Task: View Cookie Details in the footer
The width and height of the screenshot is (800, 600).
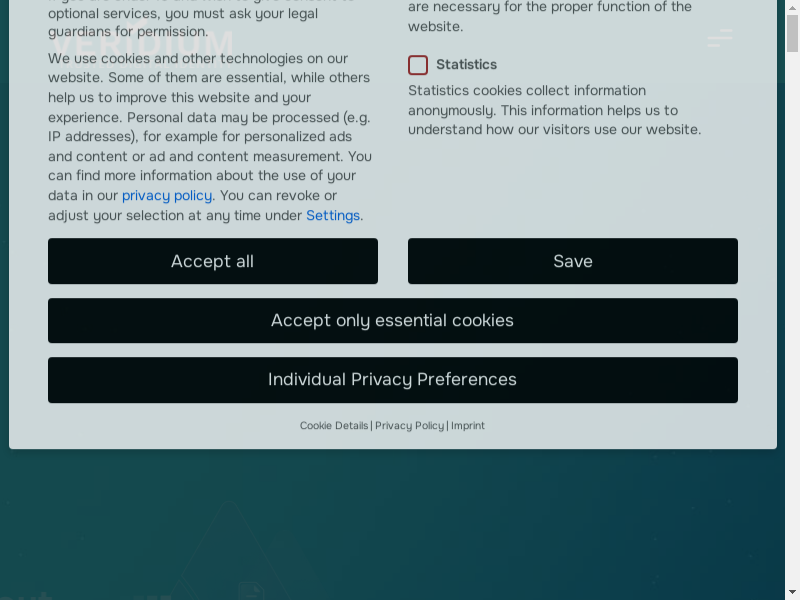Action: (x=334, y=426)
